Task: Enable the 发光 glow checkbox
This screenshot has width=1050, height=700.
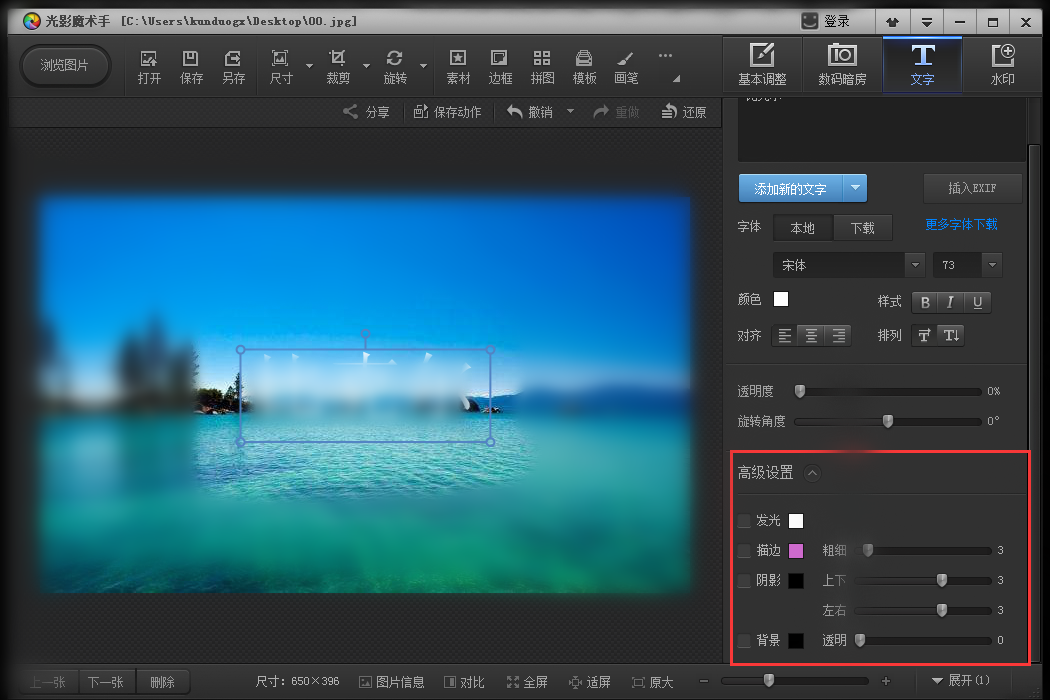Action: click(744, 520)
